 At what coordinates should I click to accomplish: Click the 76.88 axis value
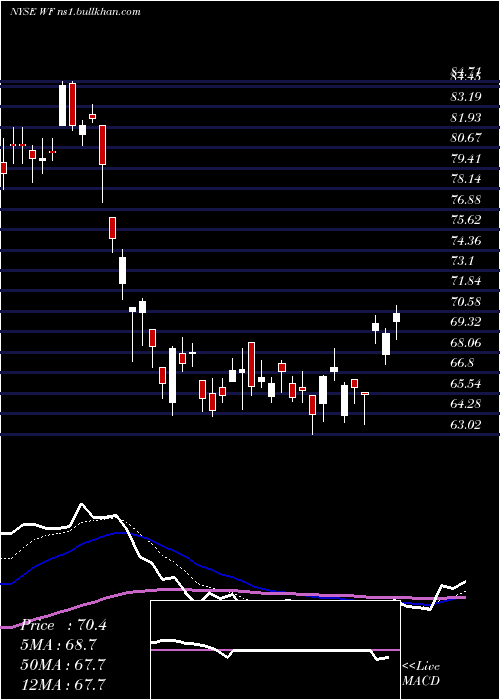pos(466,200)
